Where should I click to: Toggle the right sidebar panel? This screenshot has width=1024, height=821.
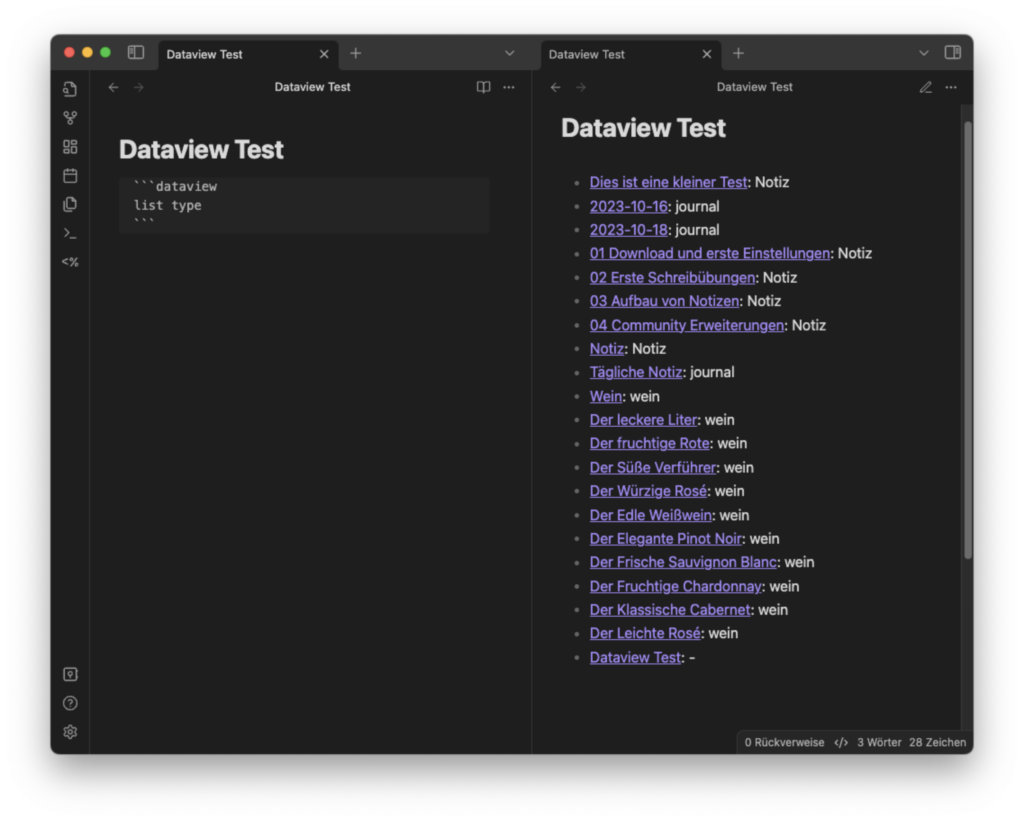pyautogui.click(x=952, y=53)
